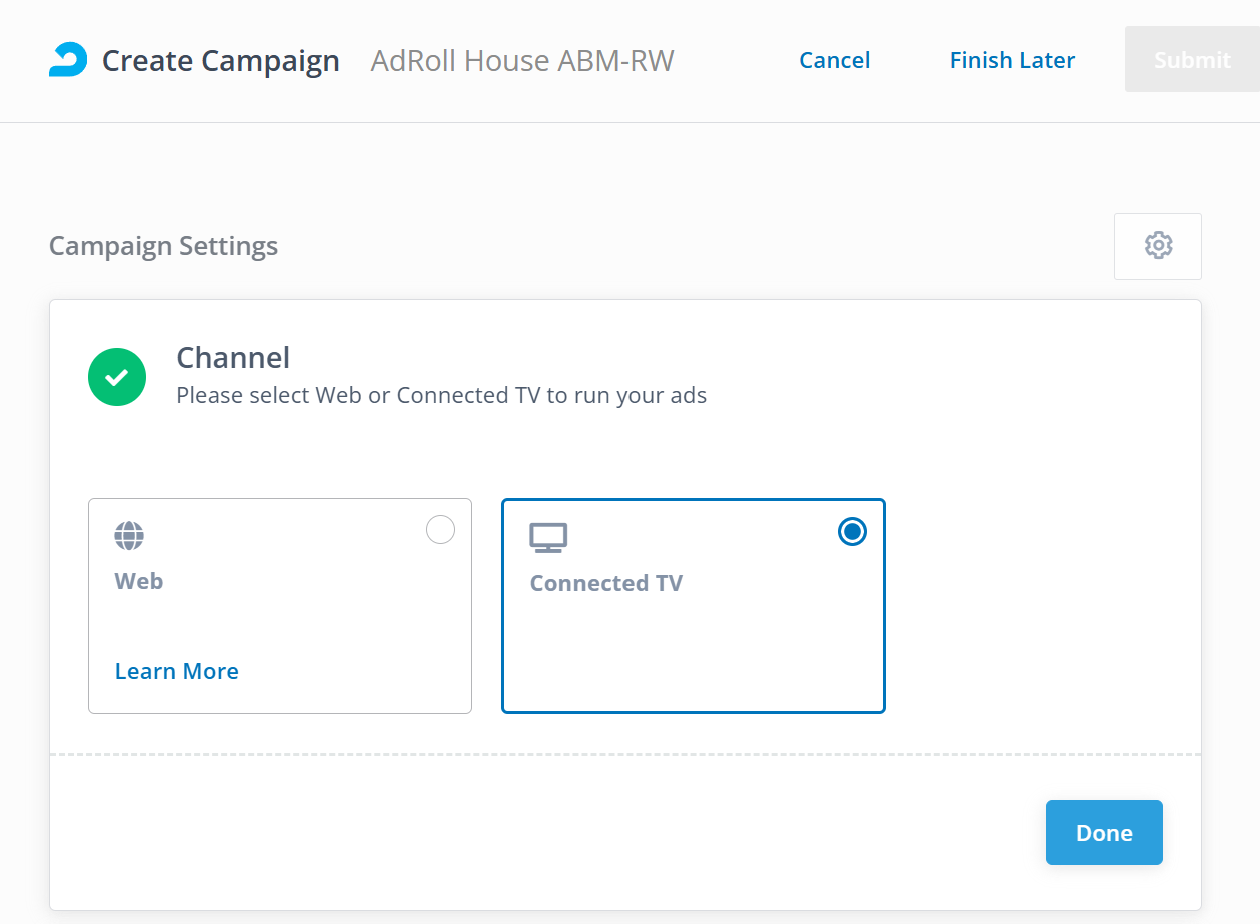Click the channel instruction text about running ads
This screenshot has height=924, width=1260.
(441, 395)
